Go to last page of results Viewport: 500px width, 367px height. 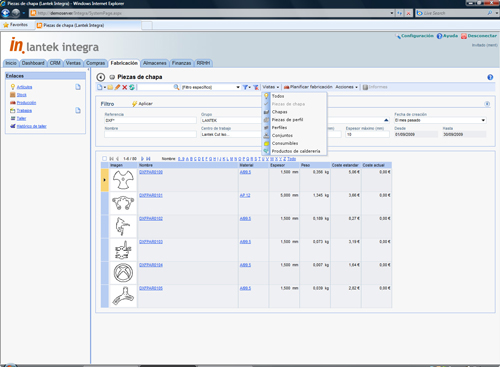[x=148, y=159]
